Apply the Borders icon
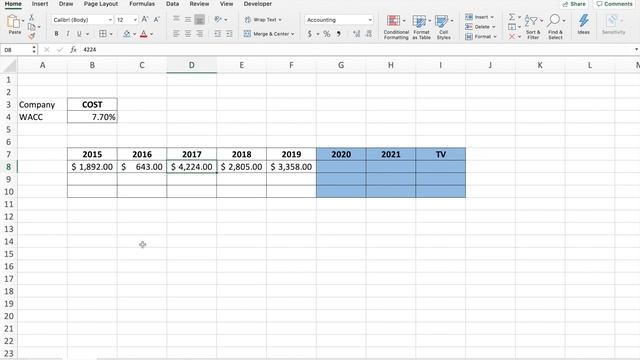The width and height of the screenshot is (640, 360). [x=103, y=34]
